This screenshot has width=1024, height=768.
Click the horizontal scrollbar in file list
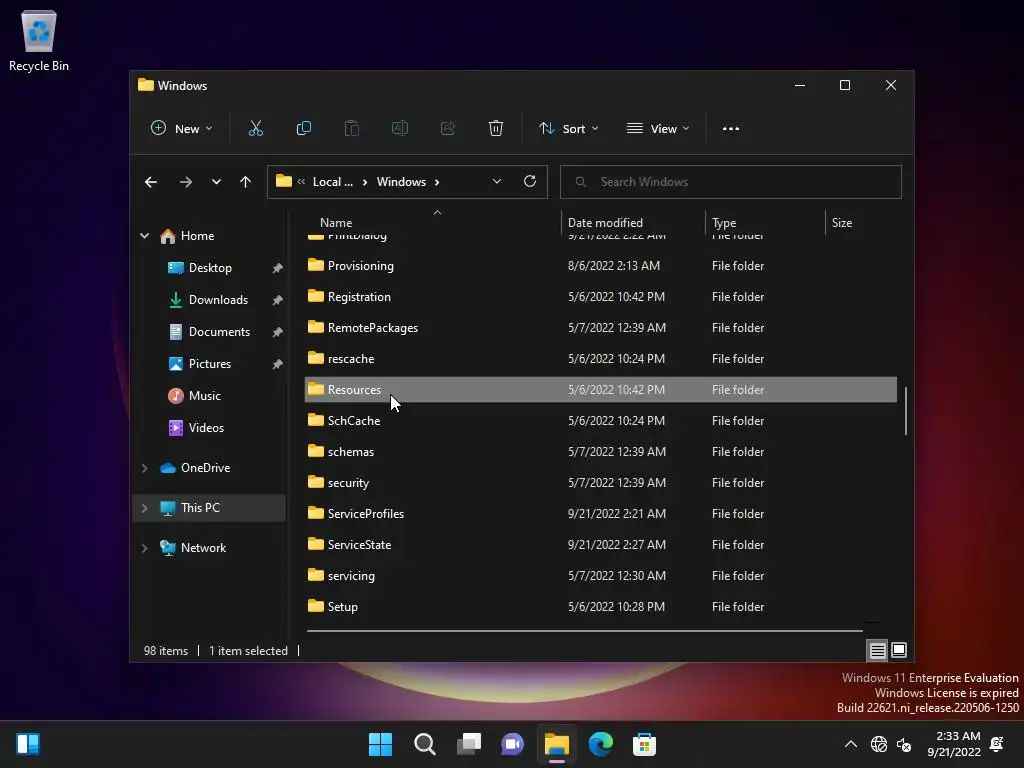pos(584,631)
